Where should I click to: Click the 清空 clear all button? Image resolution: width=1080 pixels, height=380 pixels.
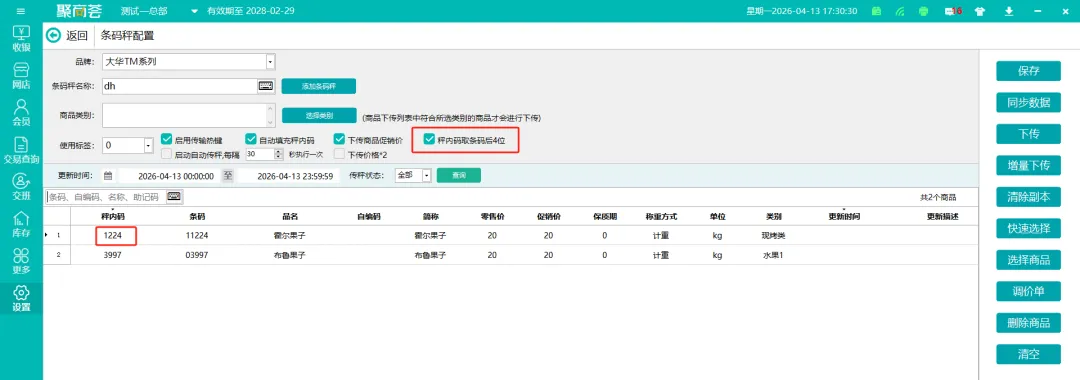1028,355
